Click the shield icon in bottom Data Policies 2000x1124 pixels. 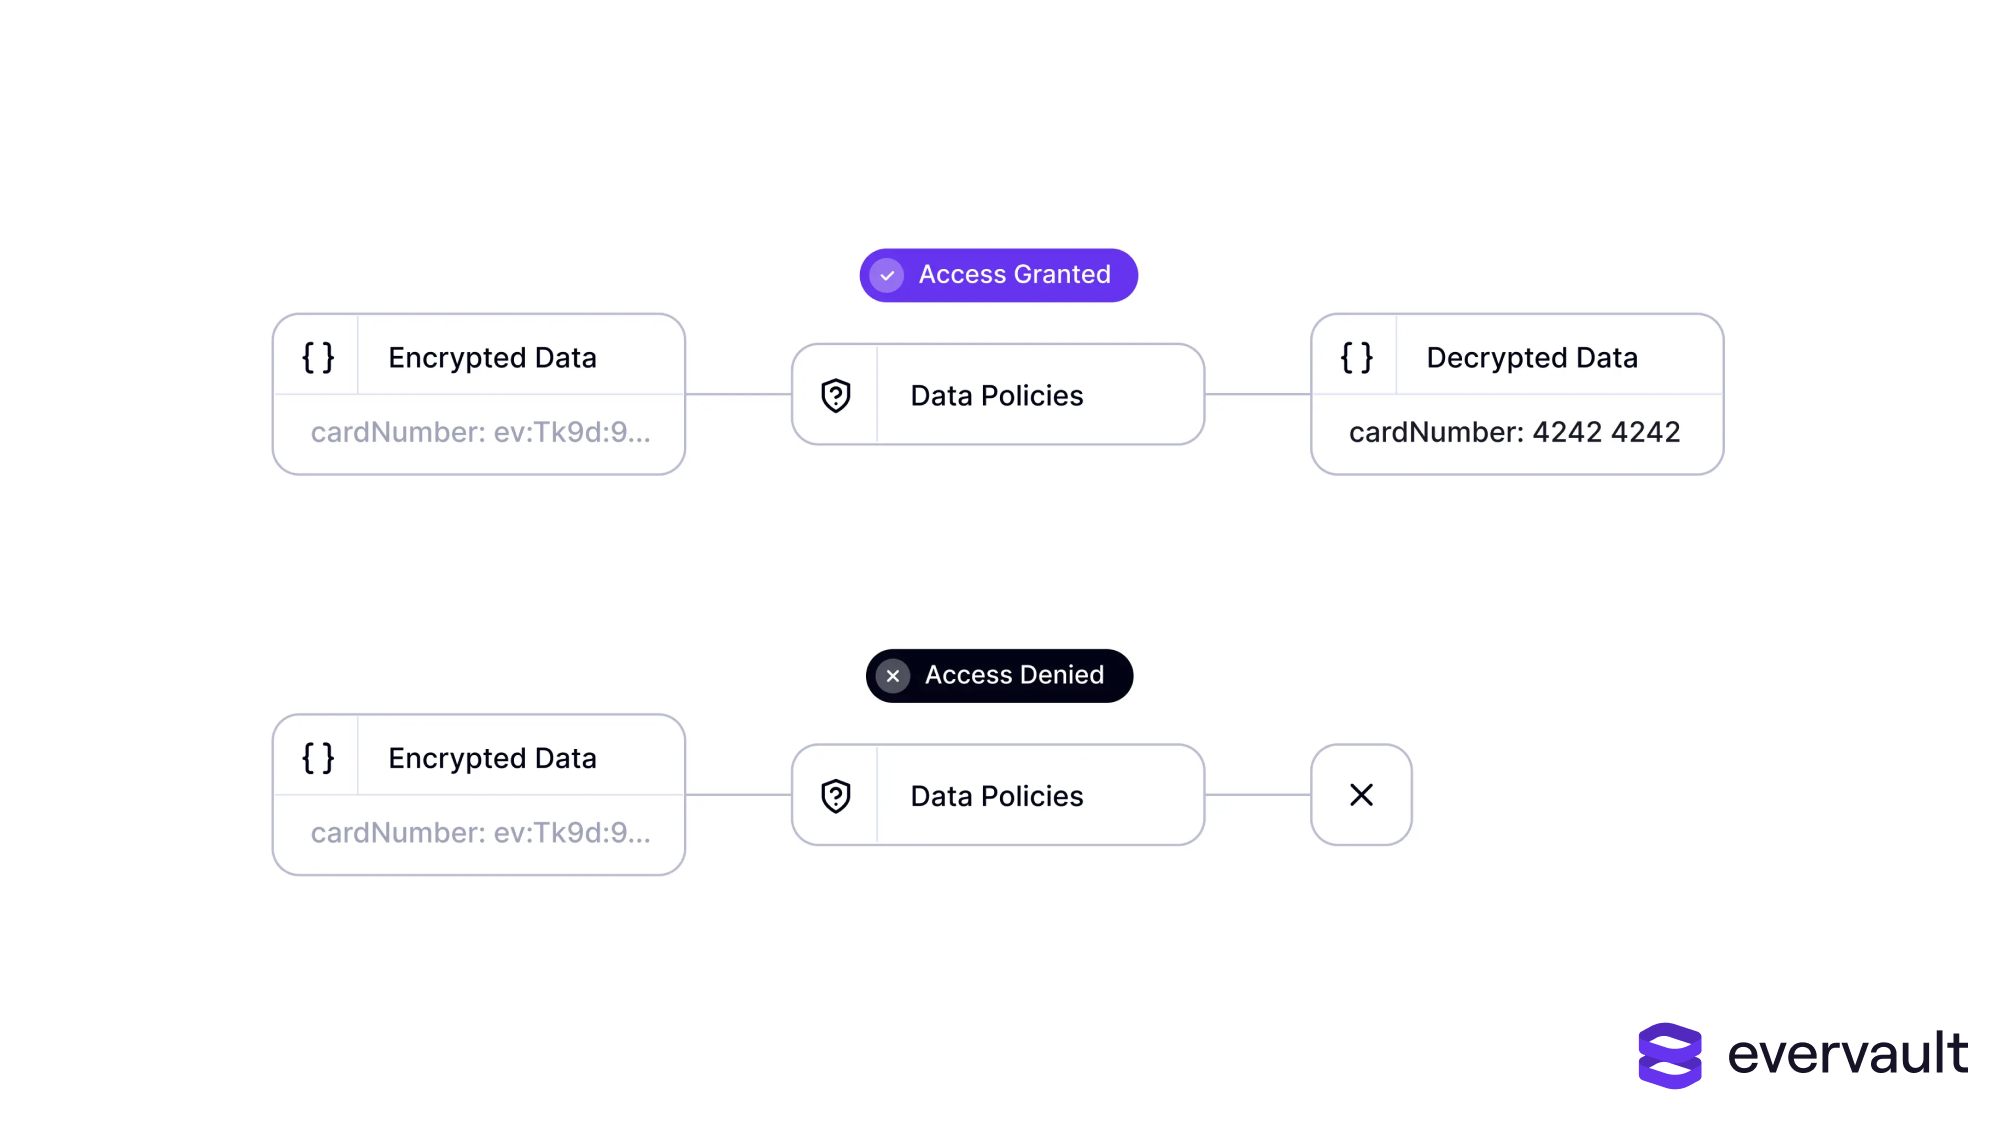(836, 796)
